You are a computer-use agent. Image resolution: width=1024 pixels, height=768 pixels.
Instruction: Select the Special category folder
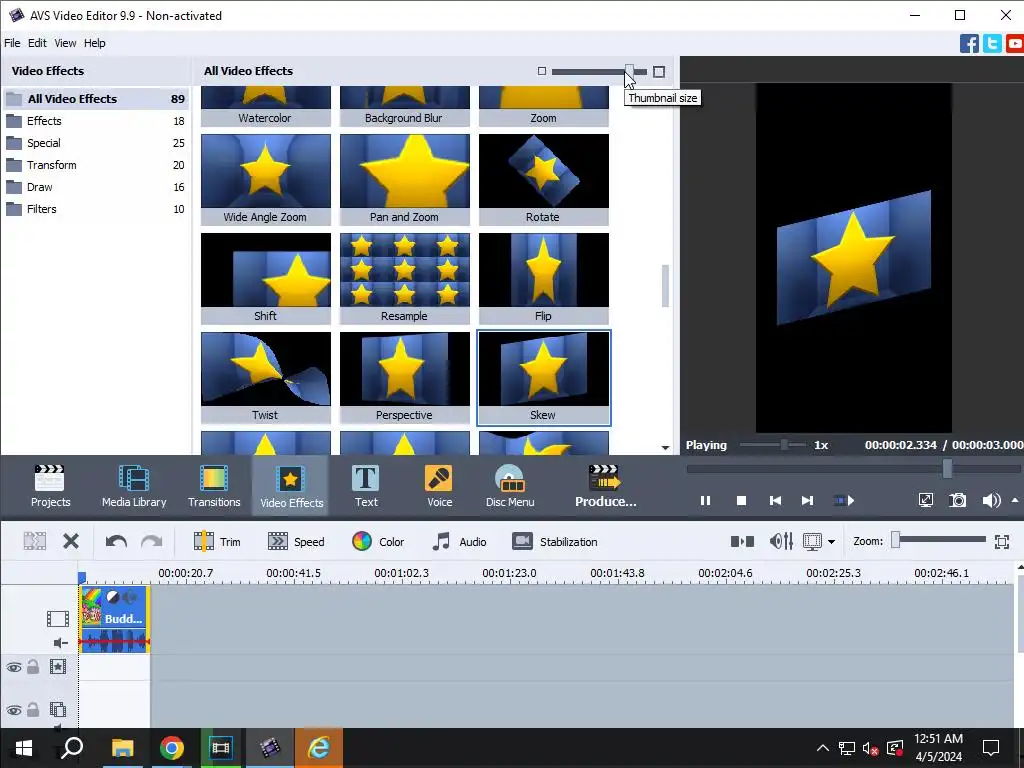click(95, 143)
